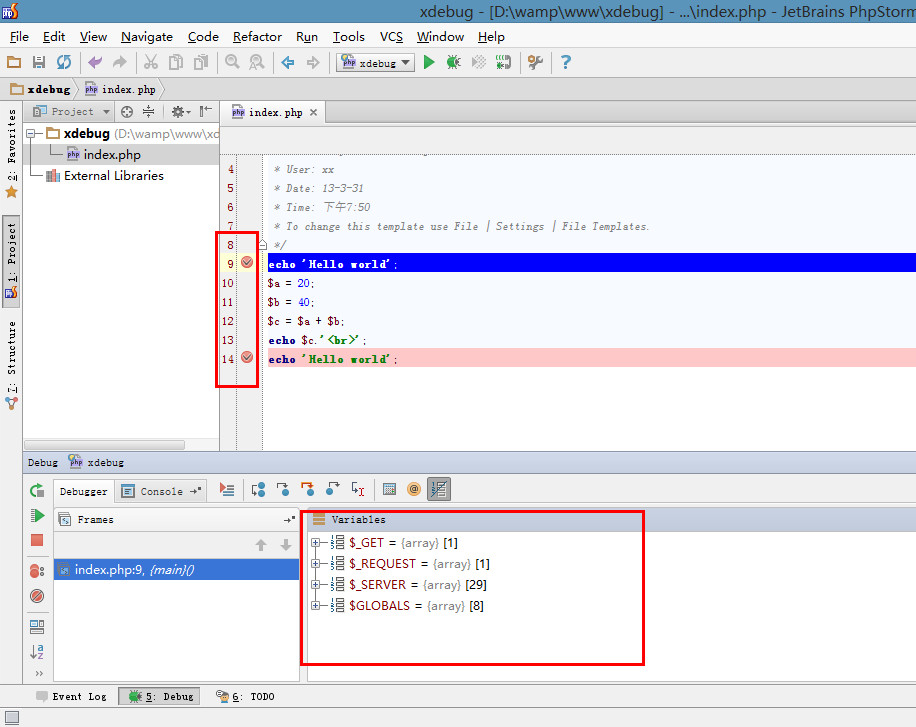Open Settings with the wrench icon
The height and width of the screenshot is (727, 916).
[535, 62]
